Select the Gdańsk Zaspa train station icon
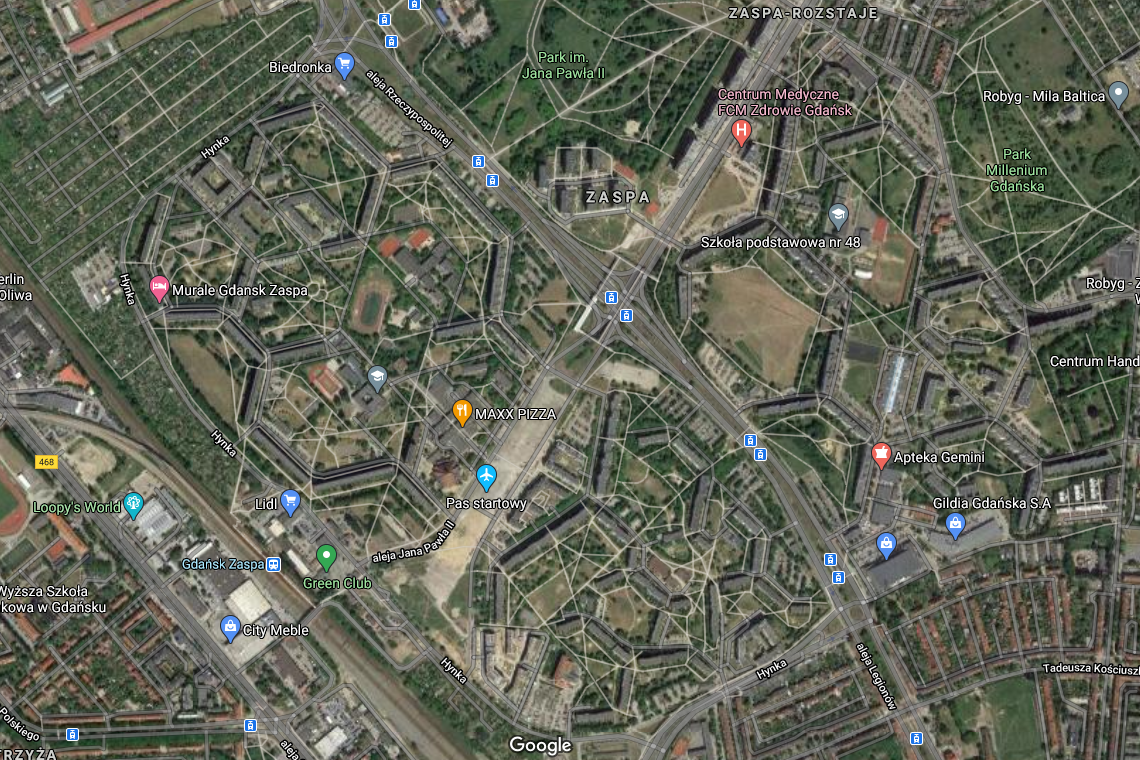This screenshot has height=760, width=1140. point(273,564)
